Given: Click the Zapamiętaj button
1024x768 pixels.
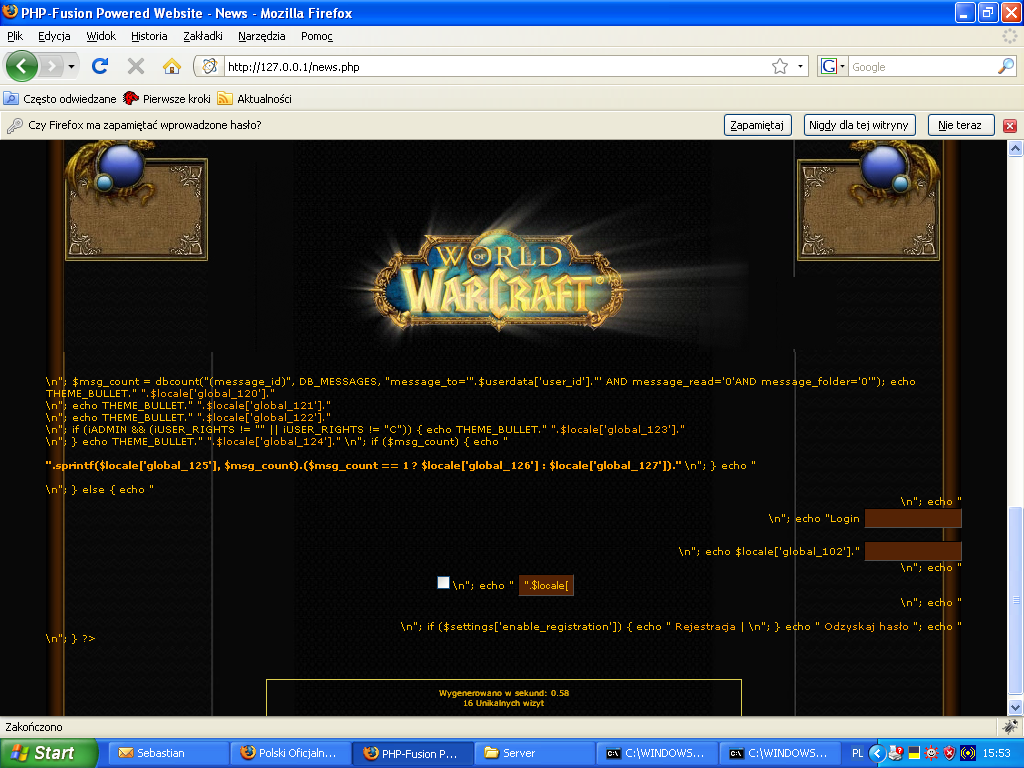Looking at the screenshot, I should (758, 125).
